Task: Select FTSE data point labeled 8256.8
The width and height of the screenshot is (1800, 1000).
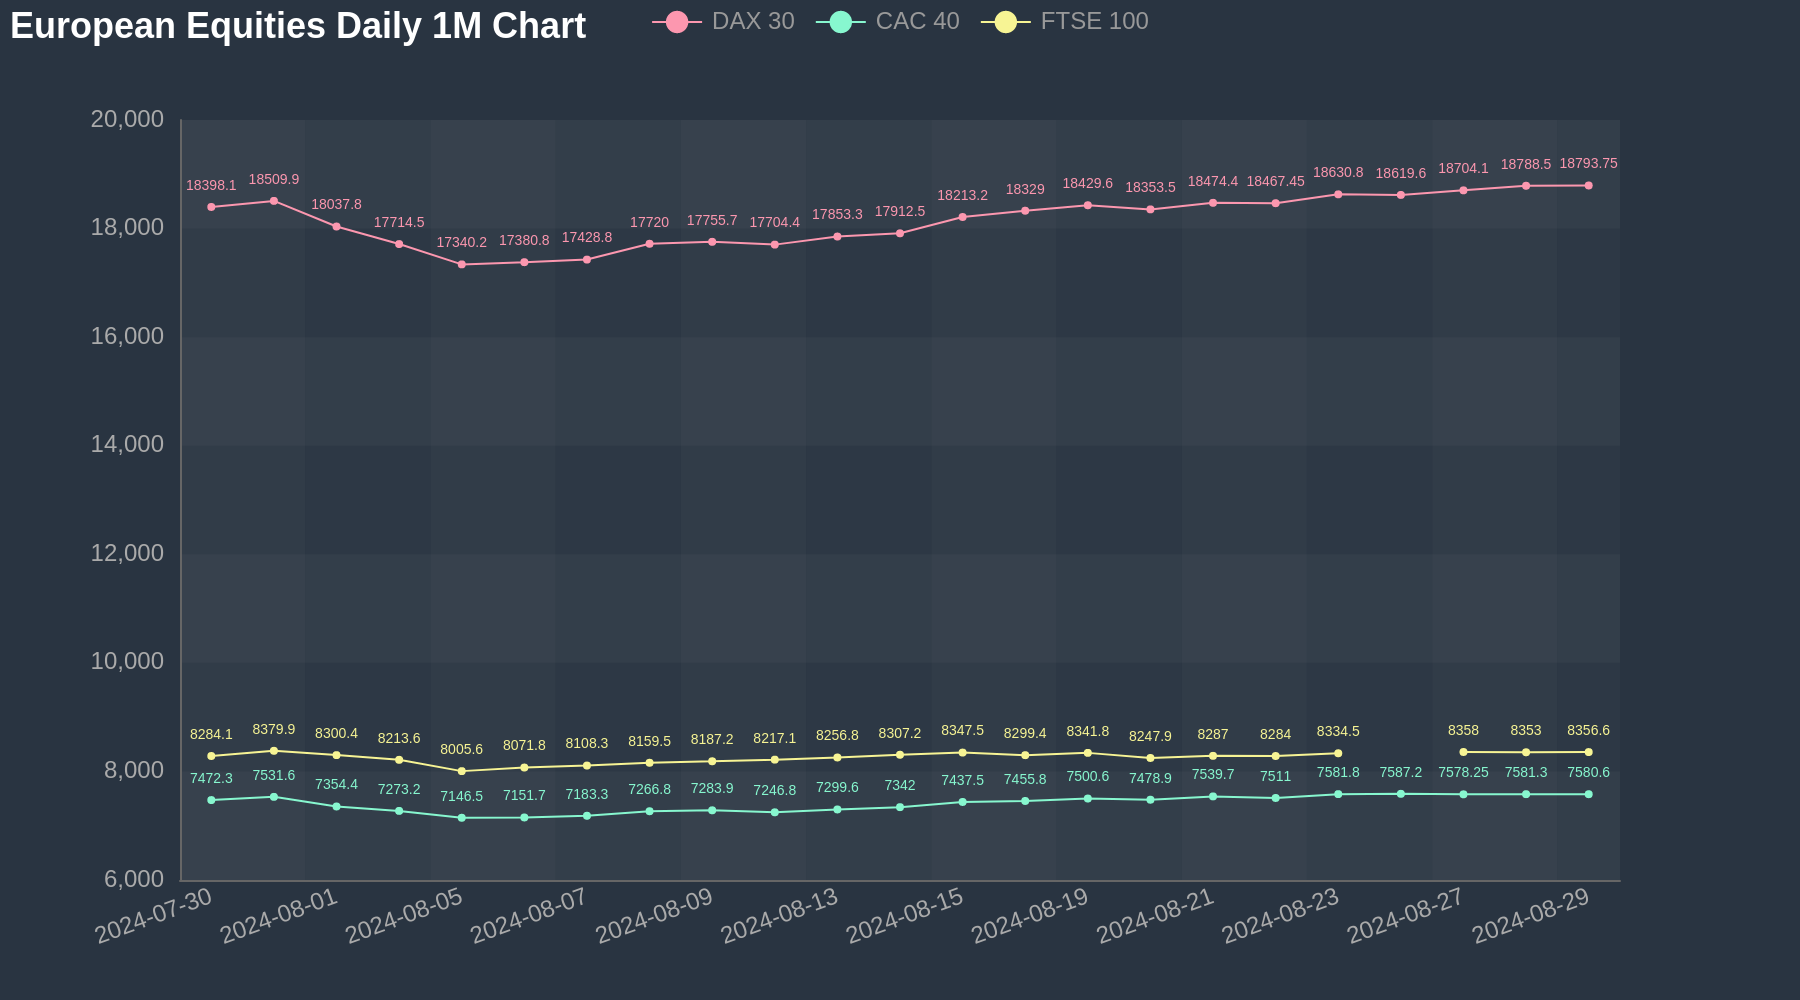Action: [837, 757]
